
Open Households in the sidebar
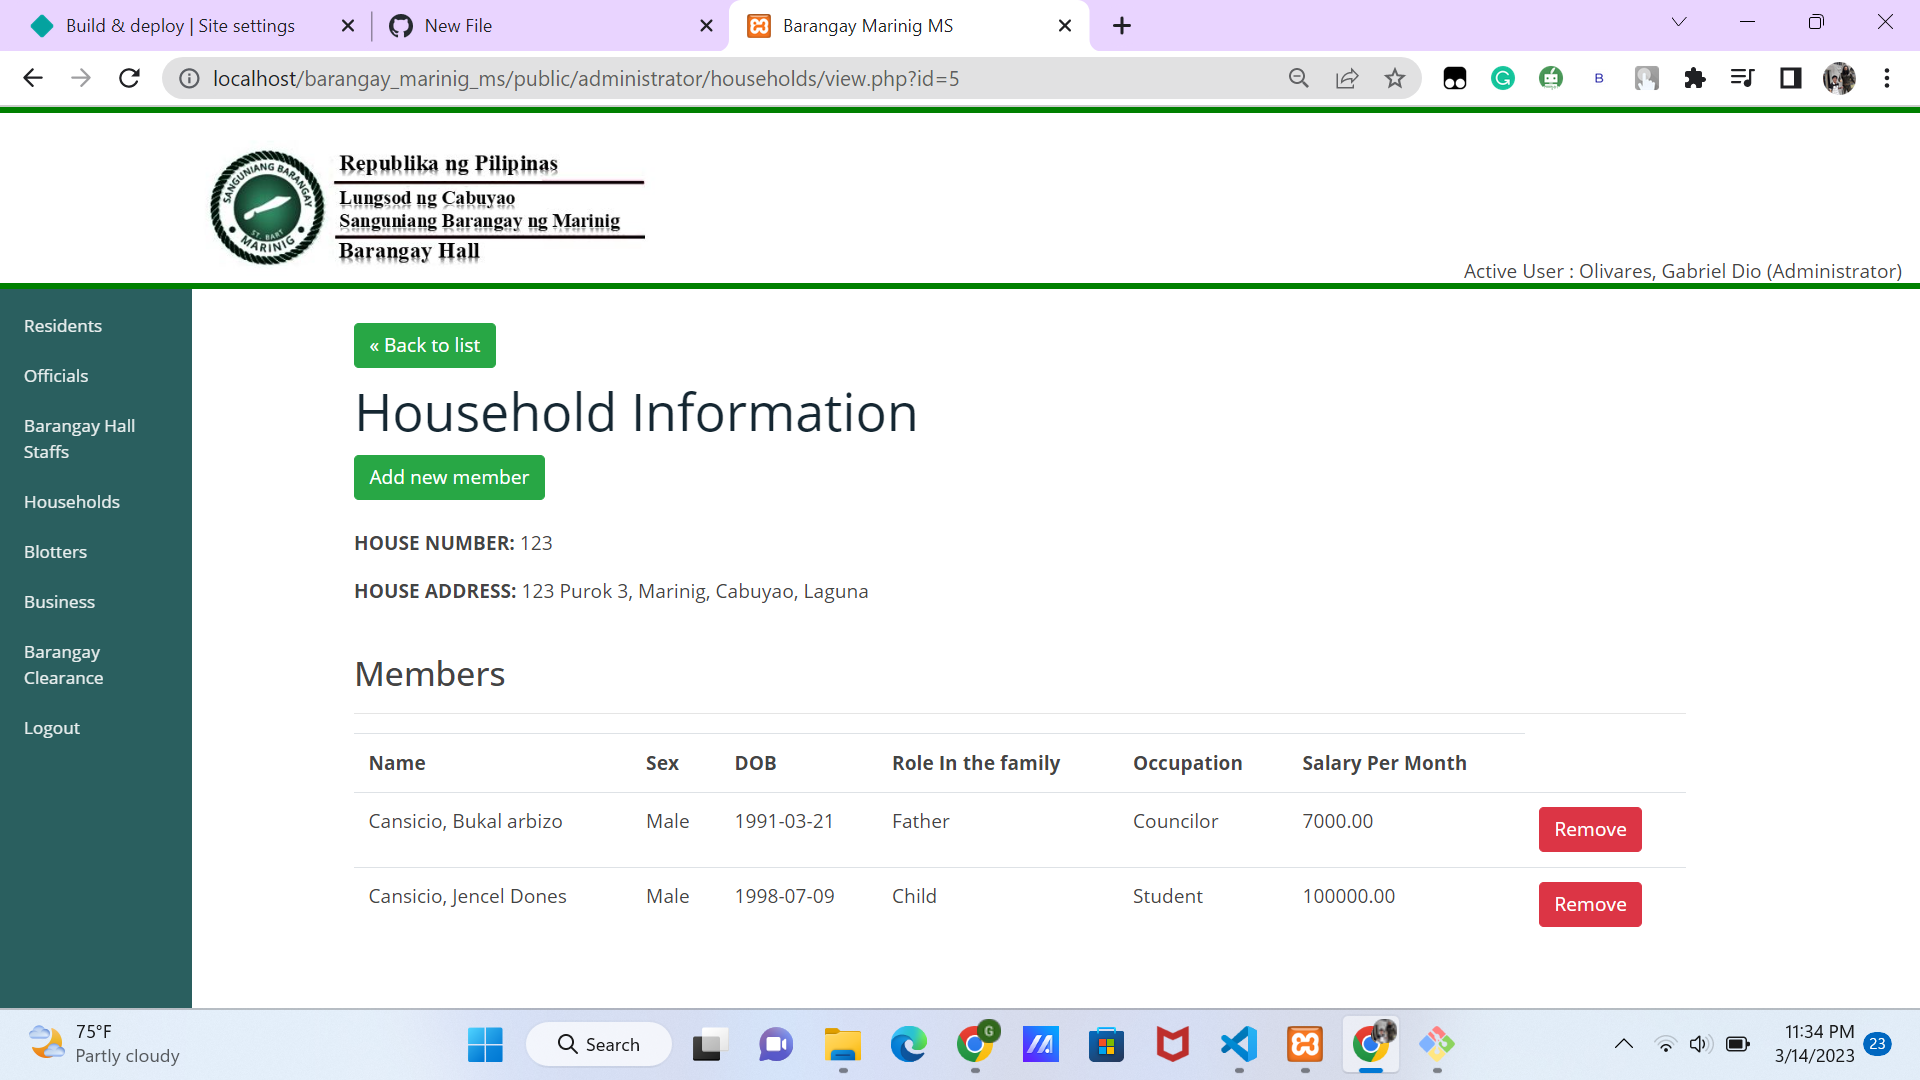[72, 502]
